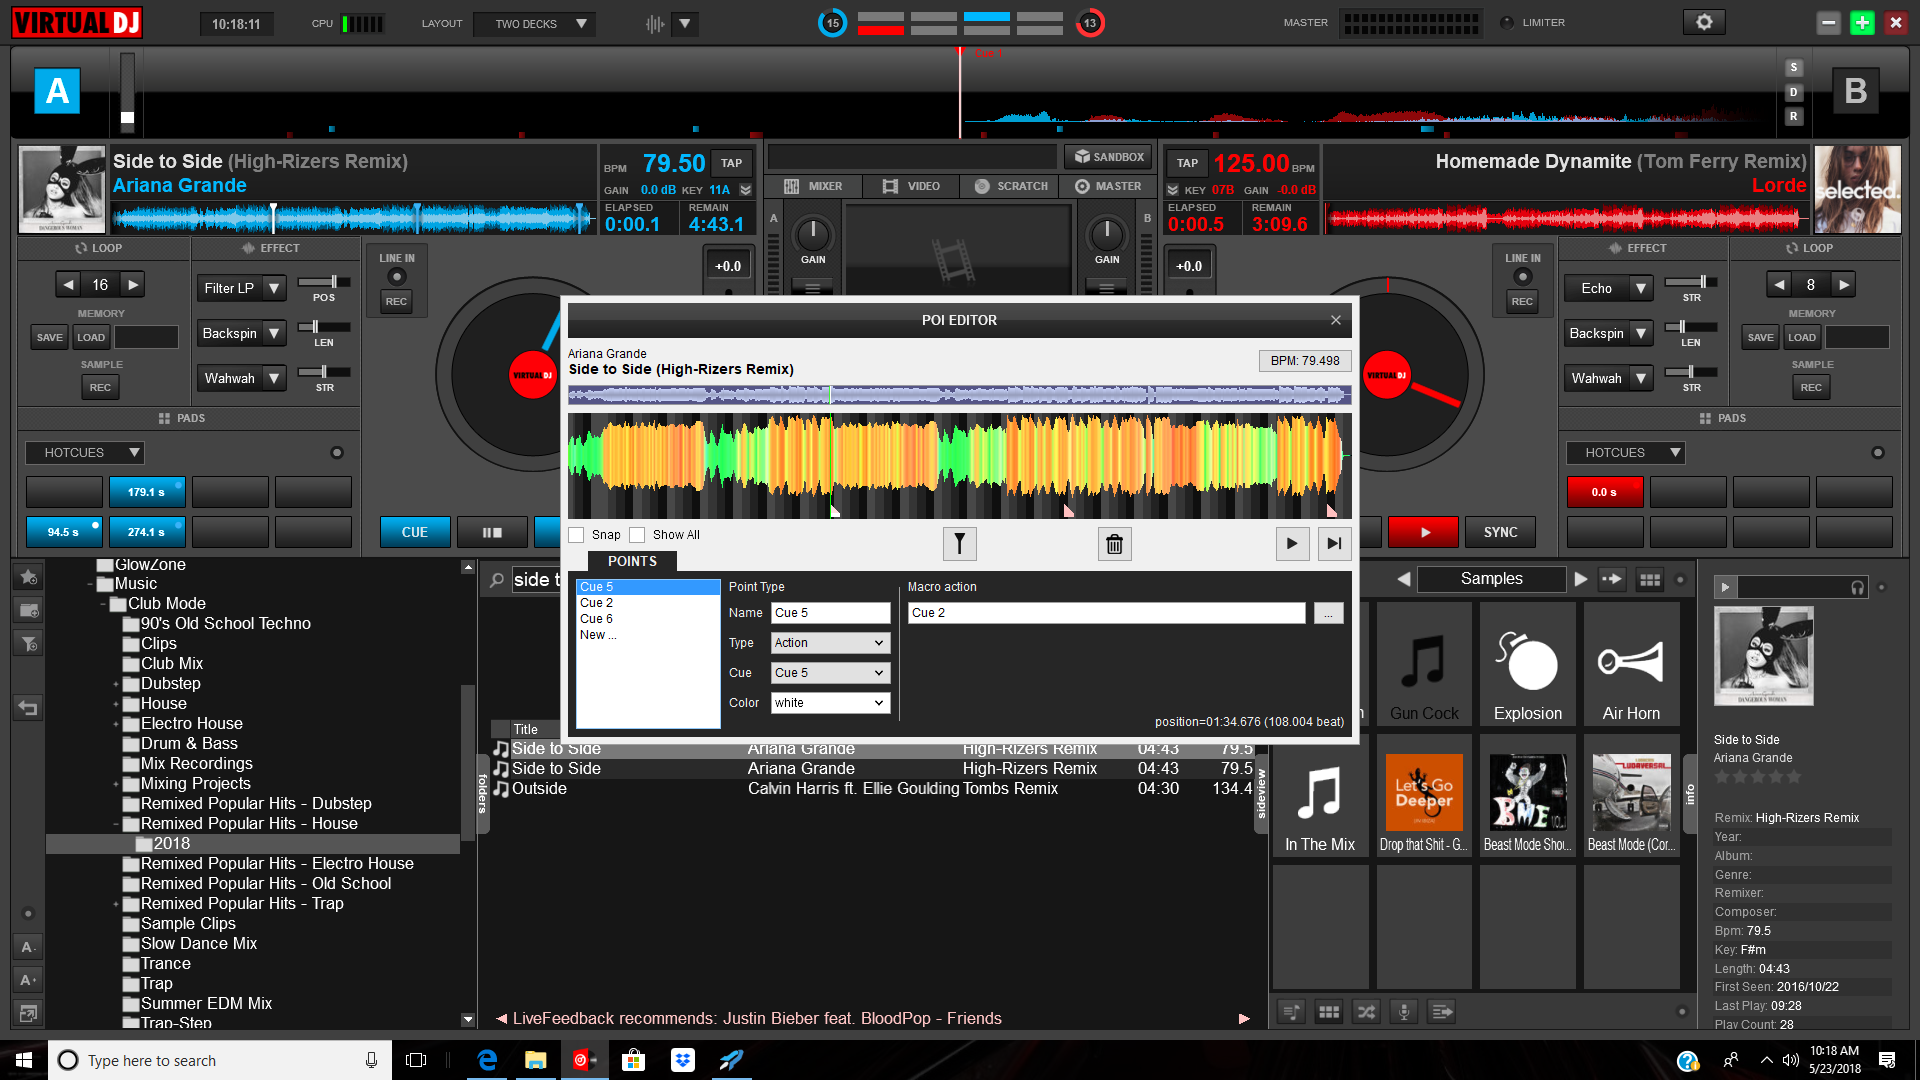Click the deck A GAIN knob
Viewport: 1920px width, 1080px height.
pyautogui.click(x=812, y=235)
